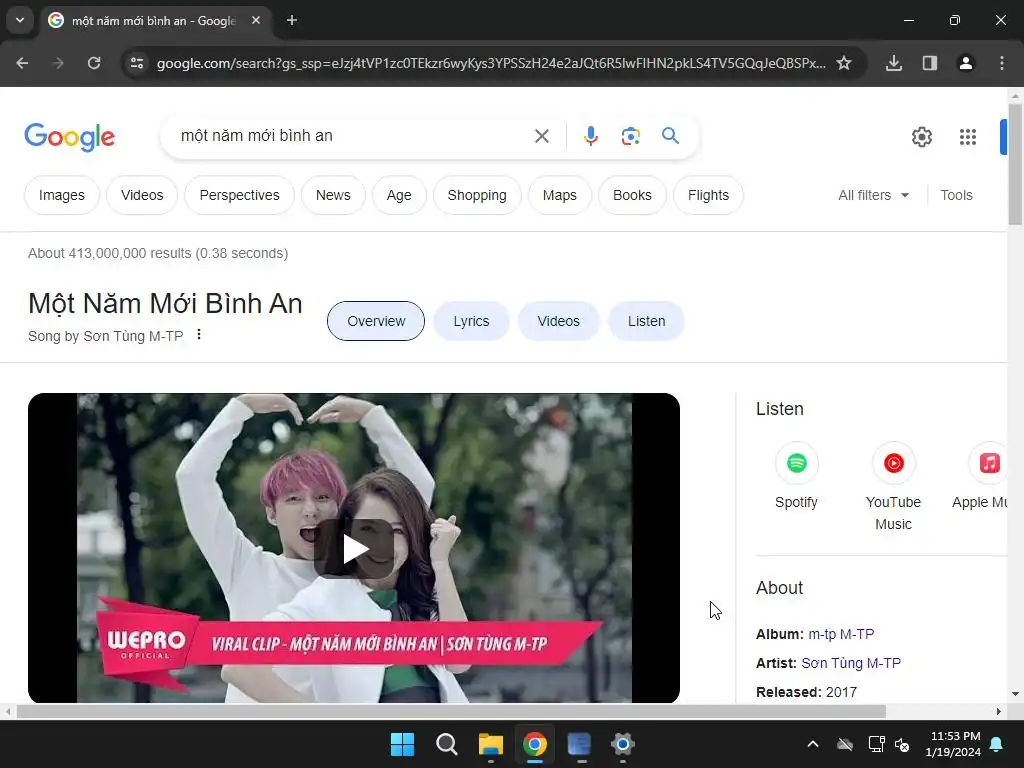This screenshot has width=1024, height=768.
Task: Open Windows Start menu
Action: (402, 744)
